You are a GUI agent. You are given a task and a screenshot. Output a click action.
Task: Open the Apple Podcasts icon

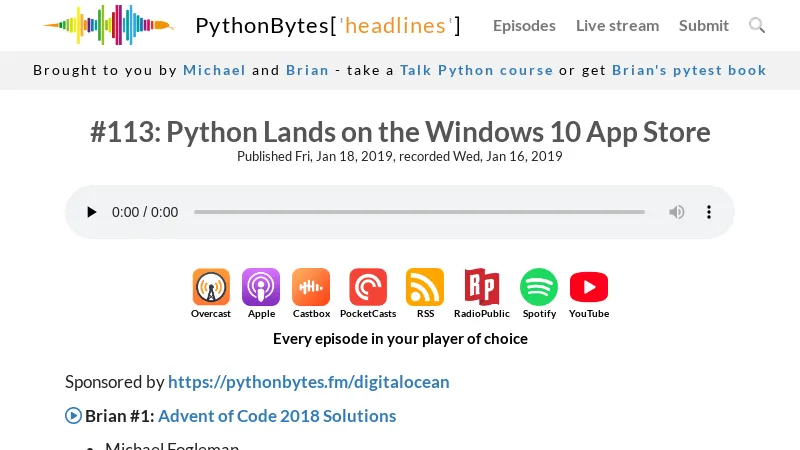click(261, 287)
